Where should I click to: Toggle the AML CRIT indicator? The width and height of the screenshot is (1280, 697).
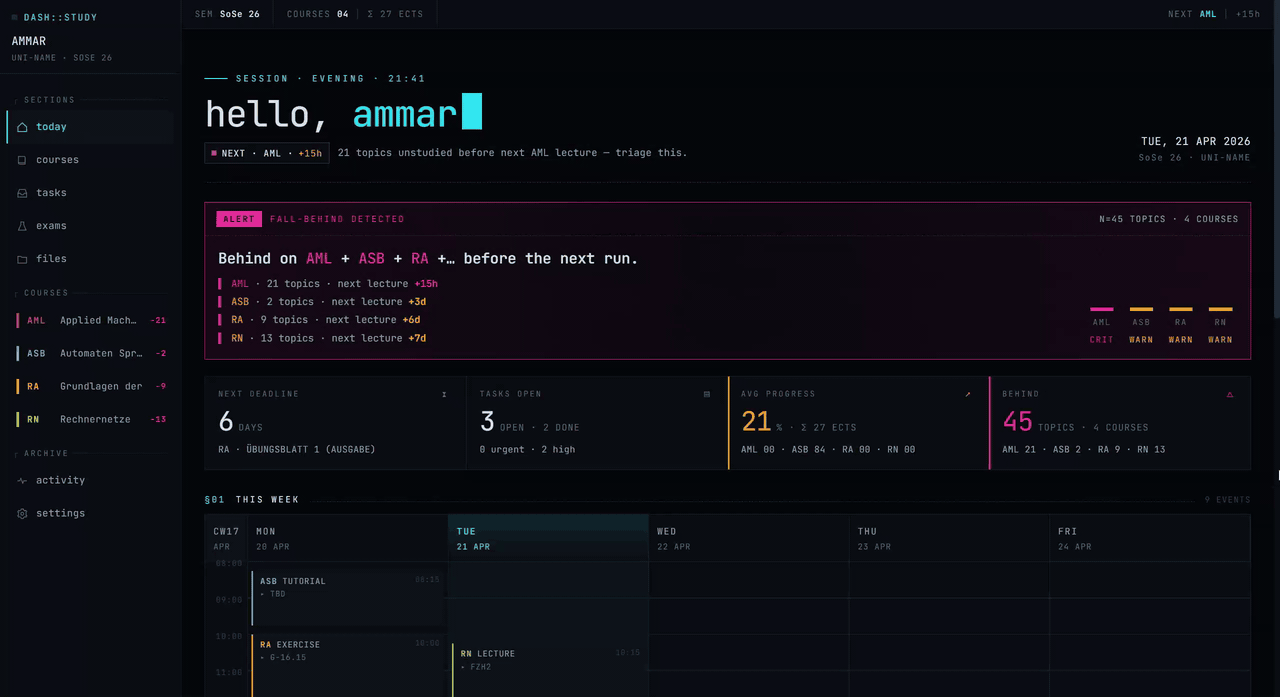(1101, 323)
